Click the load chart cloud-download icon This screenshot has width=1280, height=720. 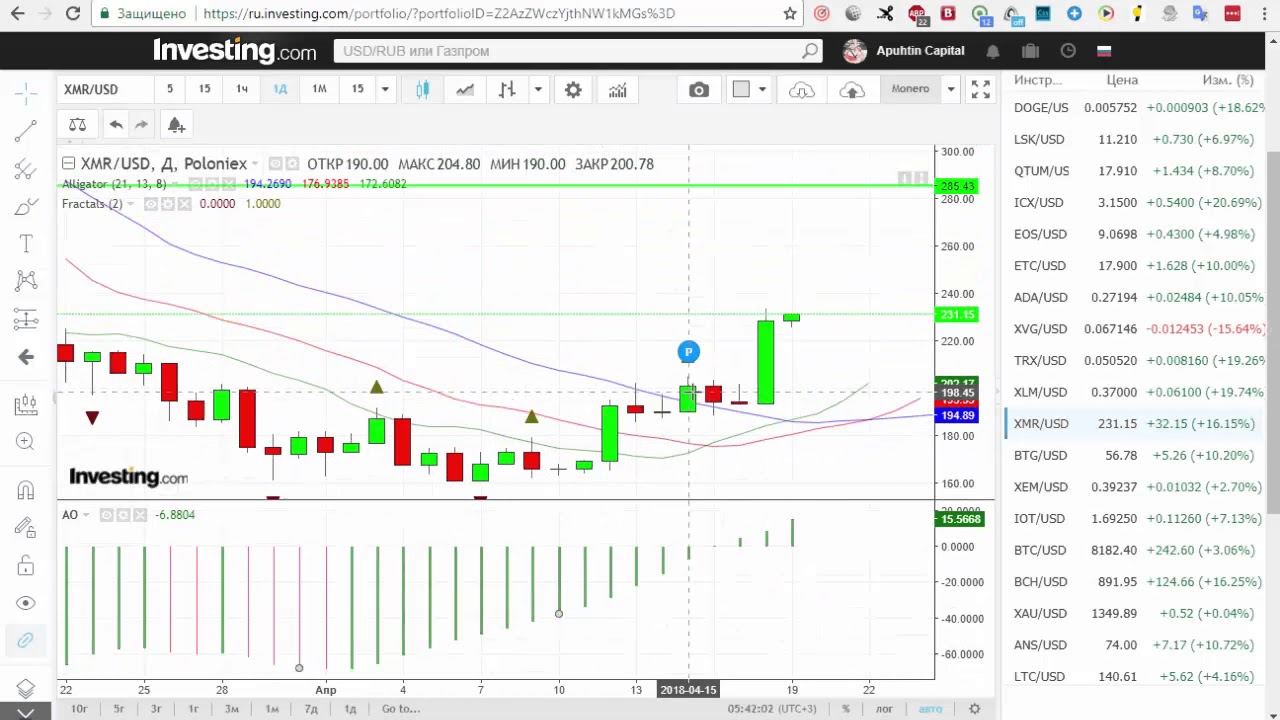(802, 90)
